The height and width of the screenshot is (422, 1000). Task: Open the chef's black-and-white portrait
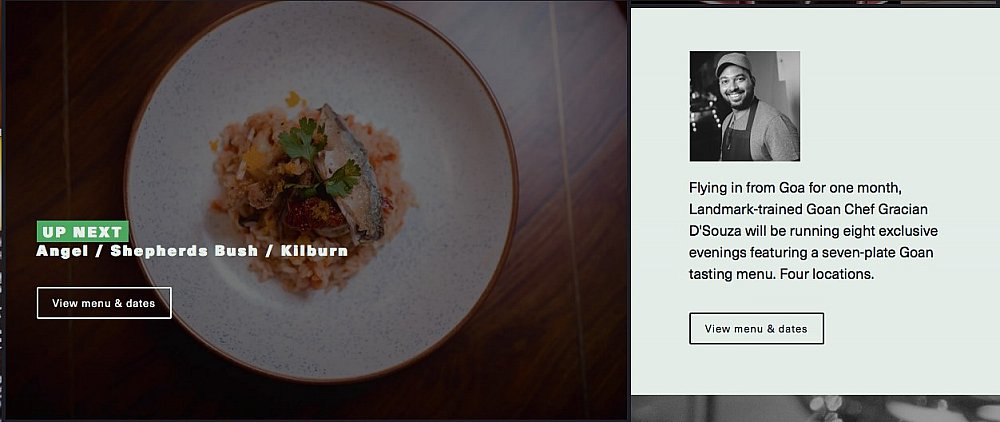(x=744, y=106)
